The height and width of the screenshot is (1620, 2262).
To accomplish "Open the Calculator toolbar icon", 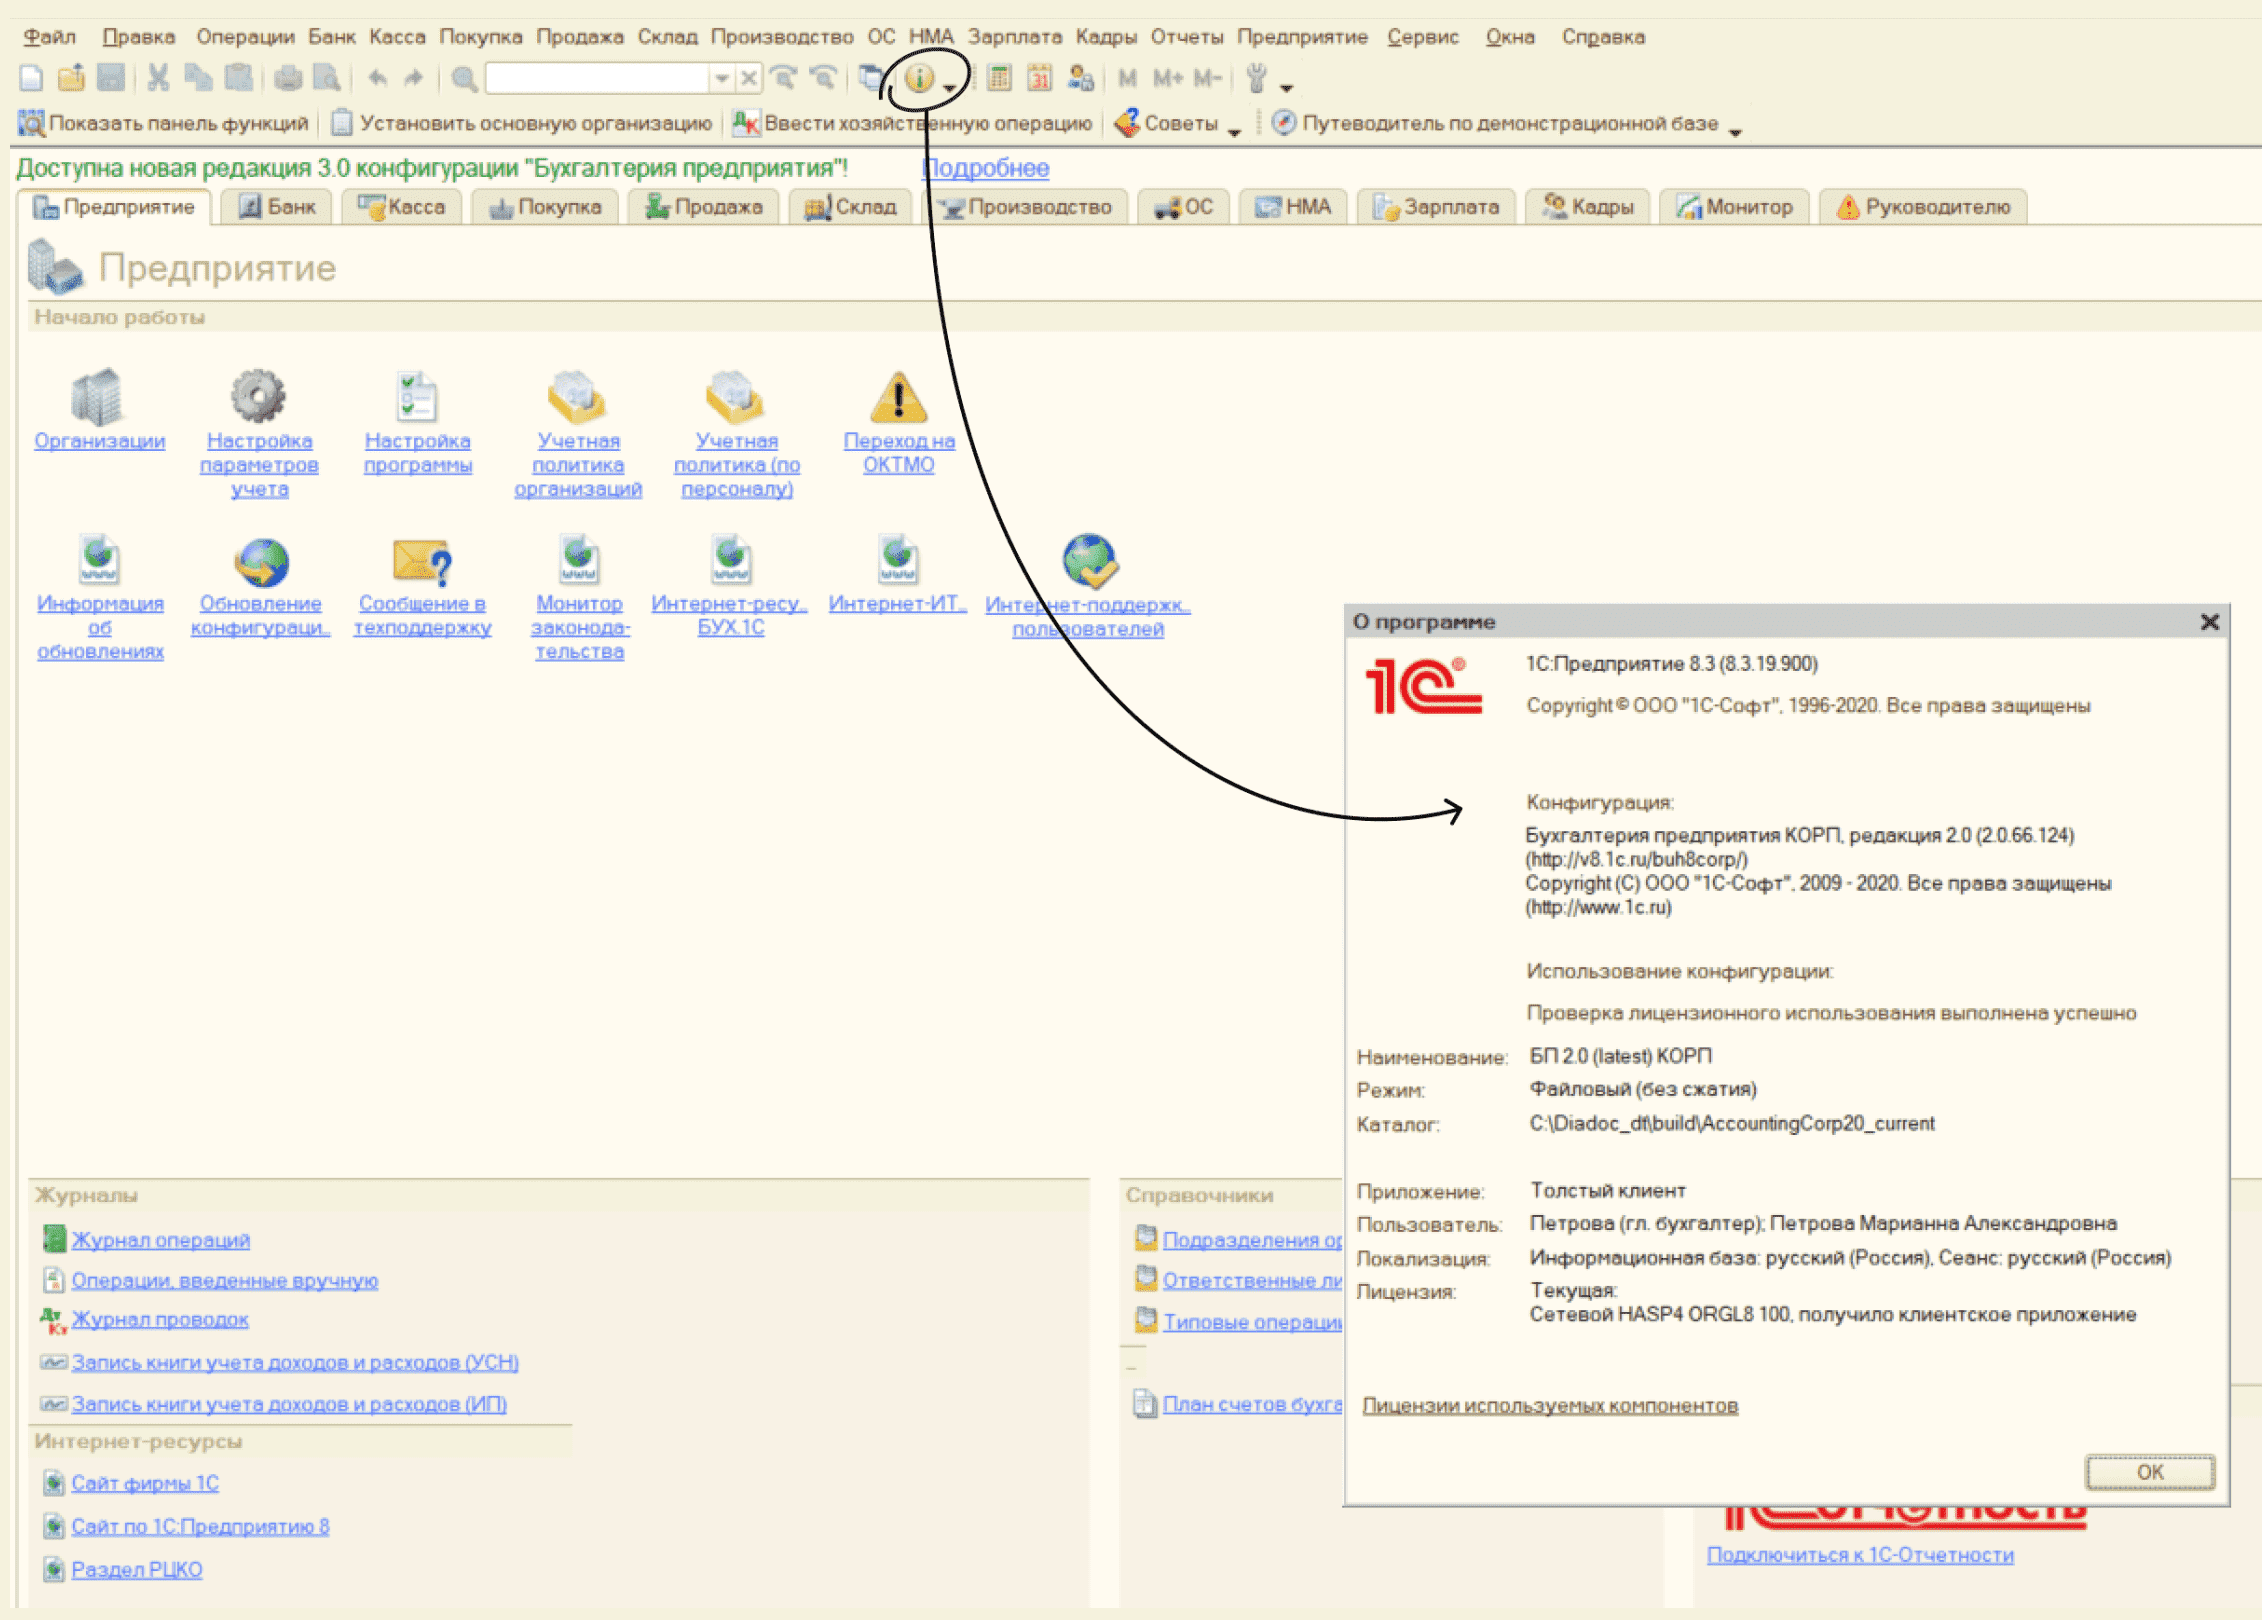I will [x=999, y=78].
